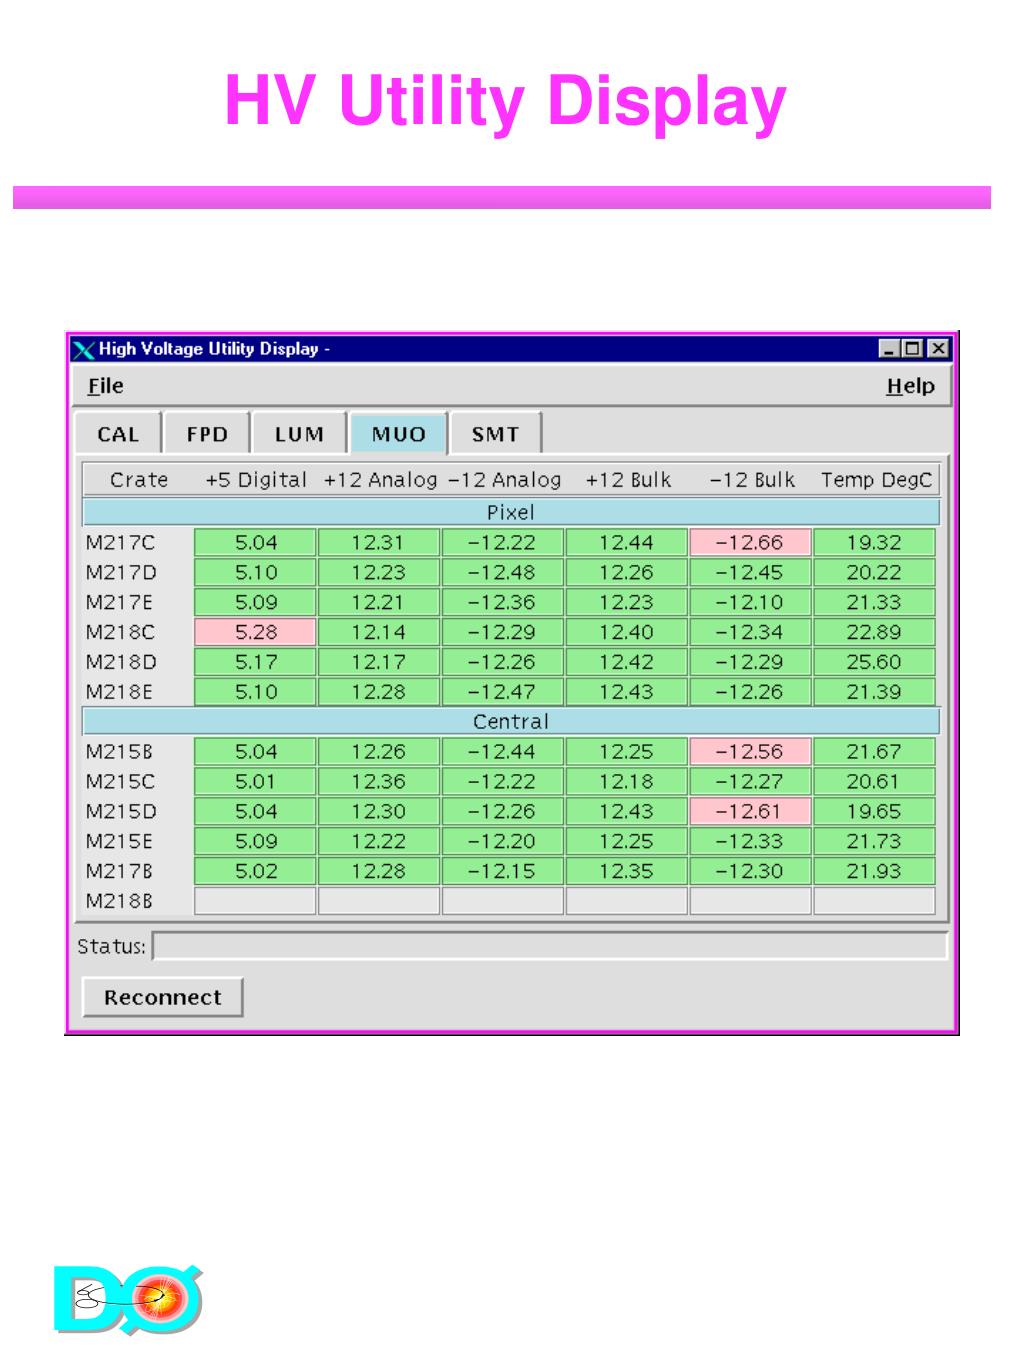Click the Status text field
This screenshot has width=1024, height=1365.
coord(550,946)
